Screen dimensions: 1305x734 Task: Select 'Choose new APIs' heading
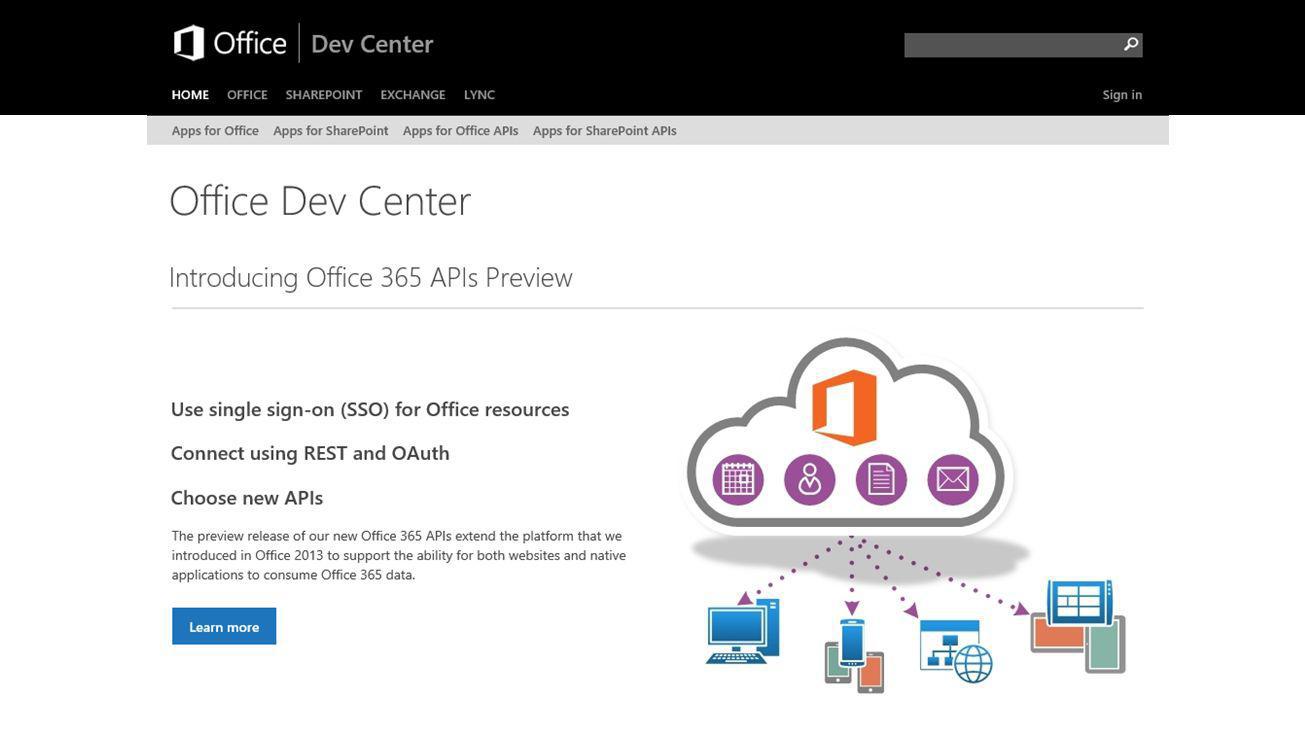[247, 498]
